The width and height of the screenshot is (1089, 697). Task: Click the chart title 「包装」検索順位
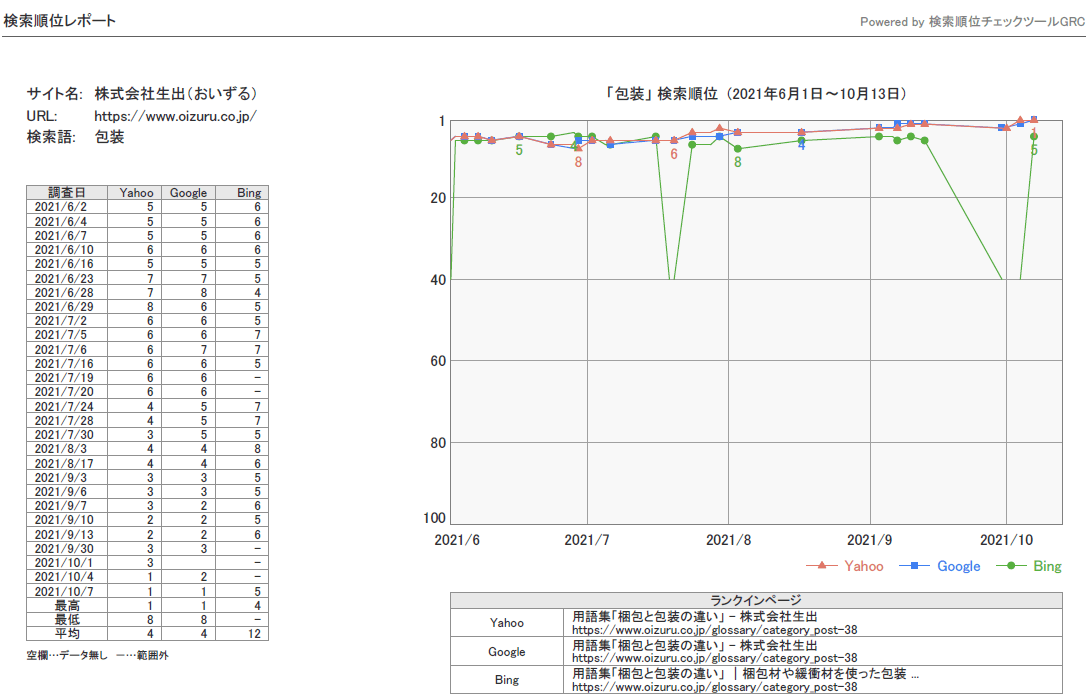click(x=660, y=94)
